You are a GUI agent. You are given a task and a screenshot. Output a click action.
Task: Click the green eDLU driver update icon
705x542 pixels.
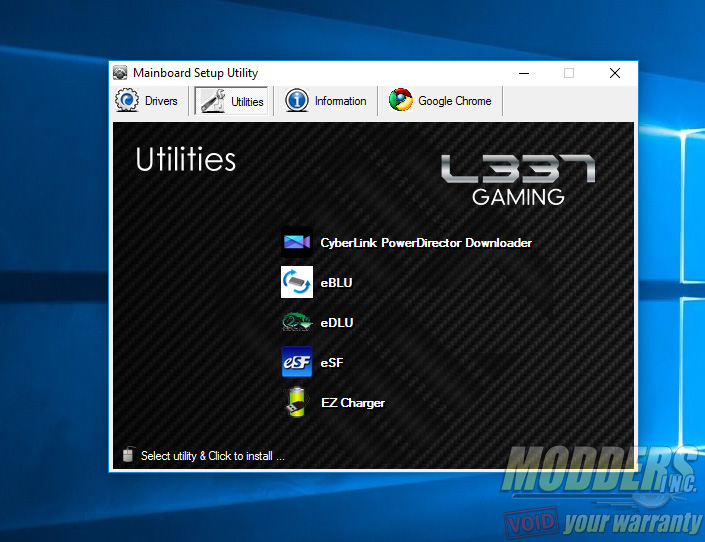tap(297, 322)
